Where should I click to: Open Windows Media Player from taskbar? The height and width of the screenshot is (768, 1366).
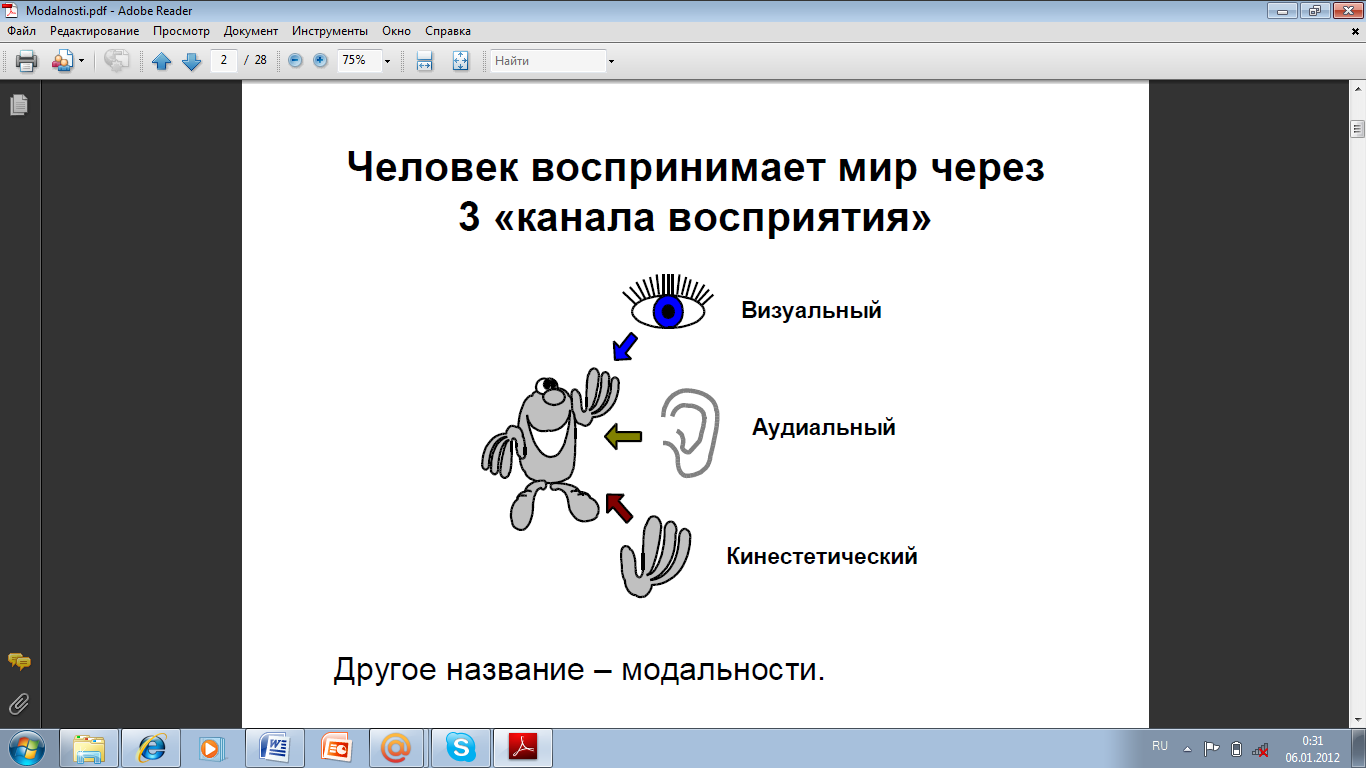tap(213, 748)
